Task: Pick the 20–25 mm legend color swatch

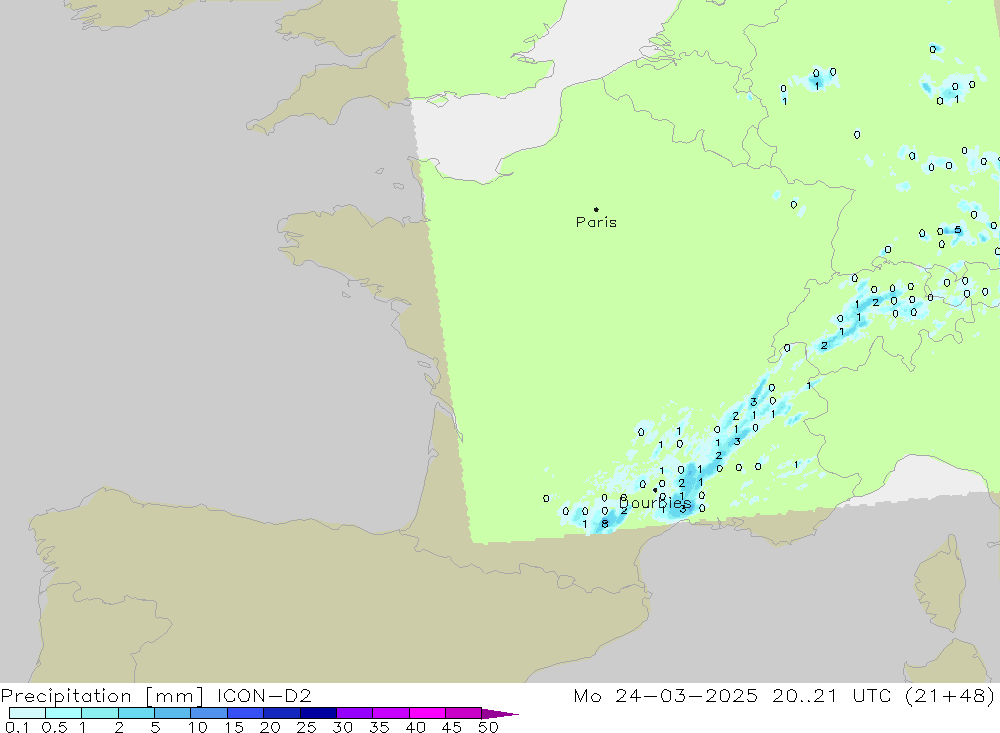Action: coord(282,713)
